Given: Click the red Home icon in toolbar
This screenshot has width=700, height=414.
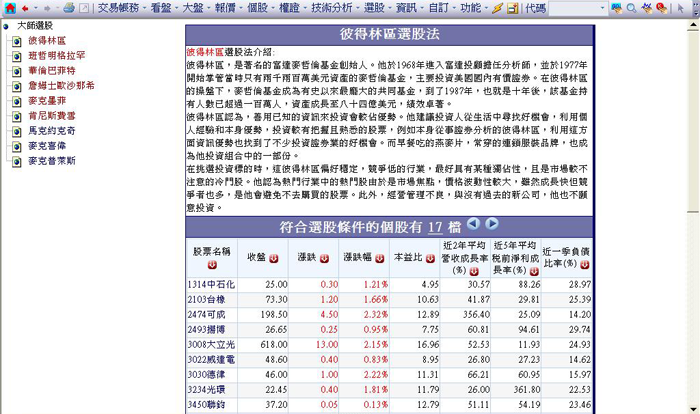Looking at the screenshot, I should pyautogui.click(x=10, y=8).
